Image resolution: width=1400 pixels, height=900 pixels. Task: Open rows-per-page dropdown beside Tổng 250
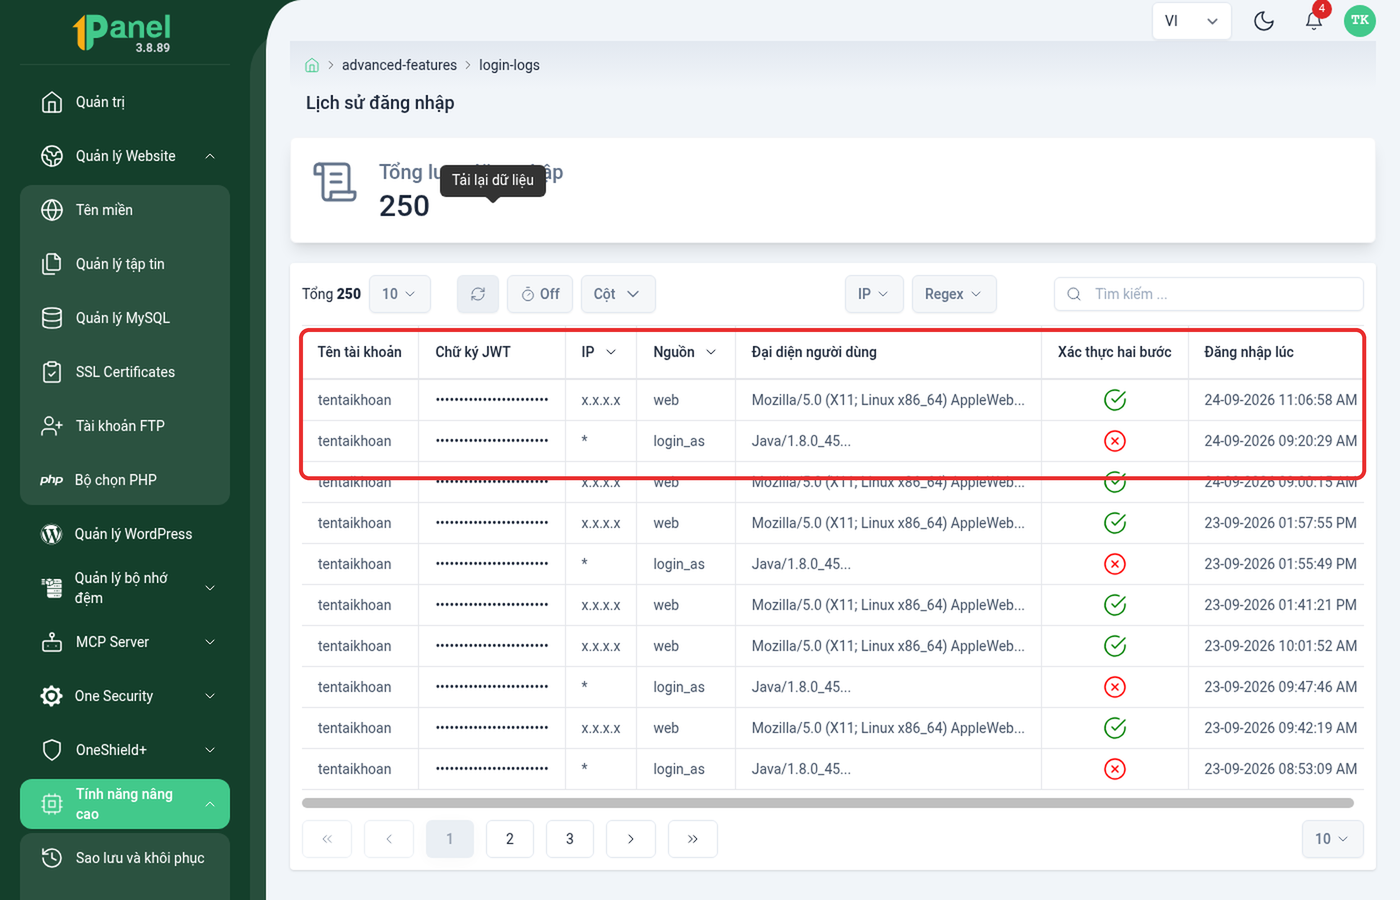pos(400,294)
